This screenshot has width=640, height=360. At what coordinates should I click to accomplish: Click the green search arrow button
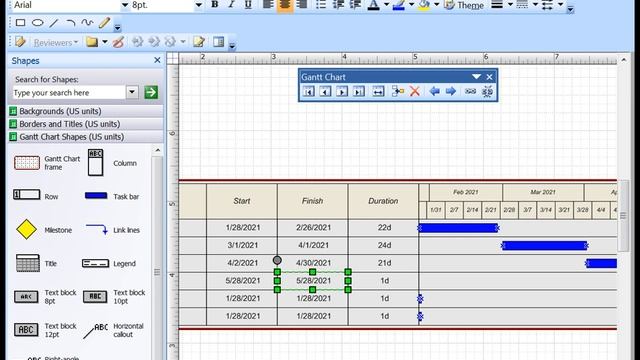coord(151,92)
